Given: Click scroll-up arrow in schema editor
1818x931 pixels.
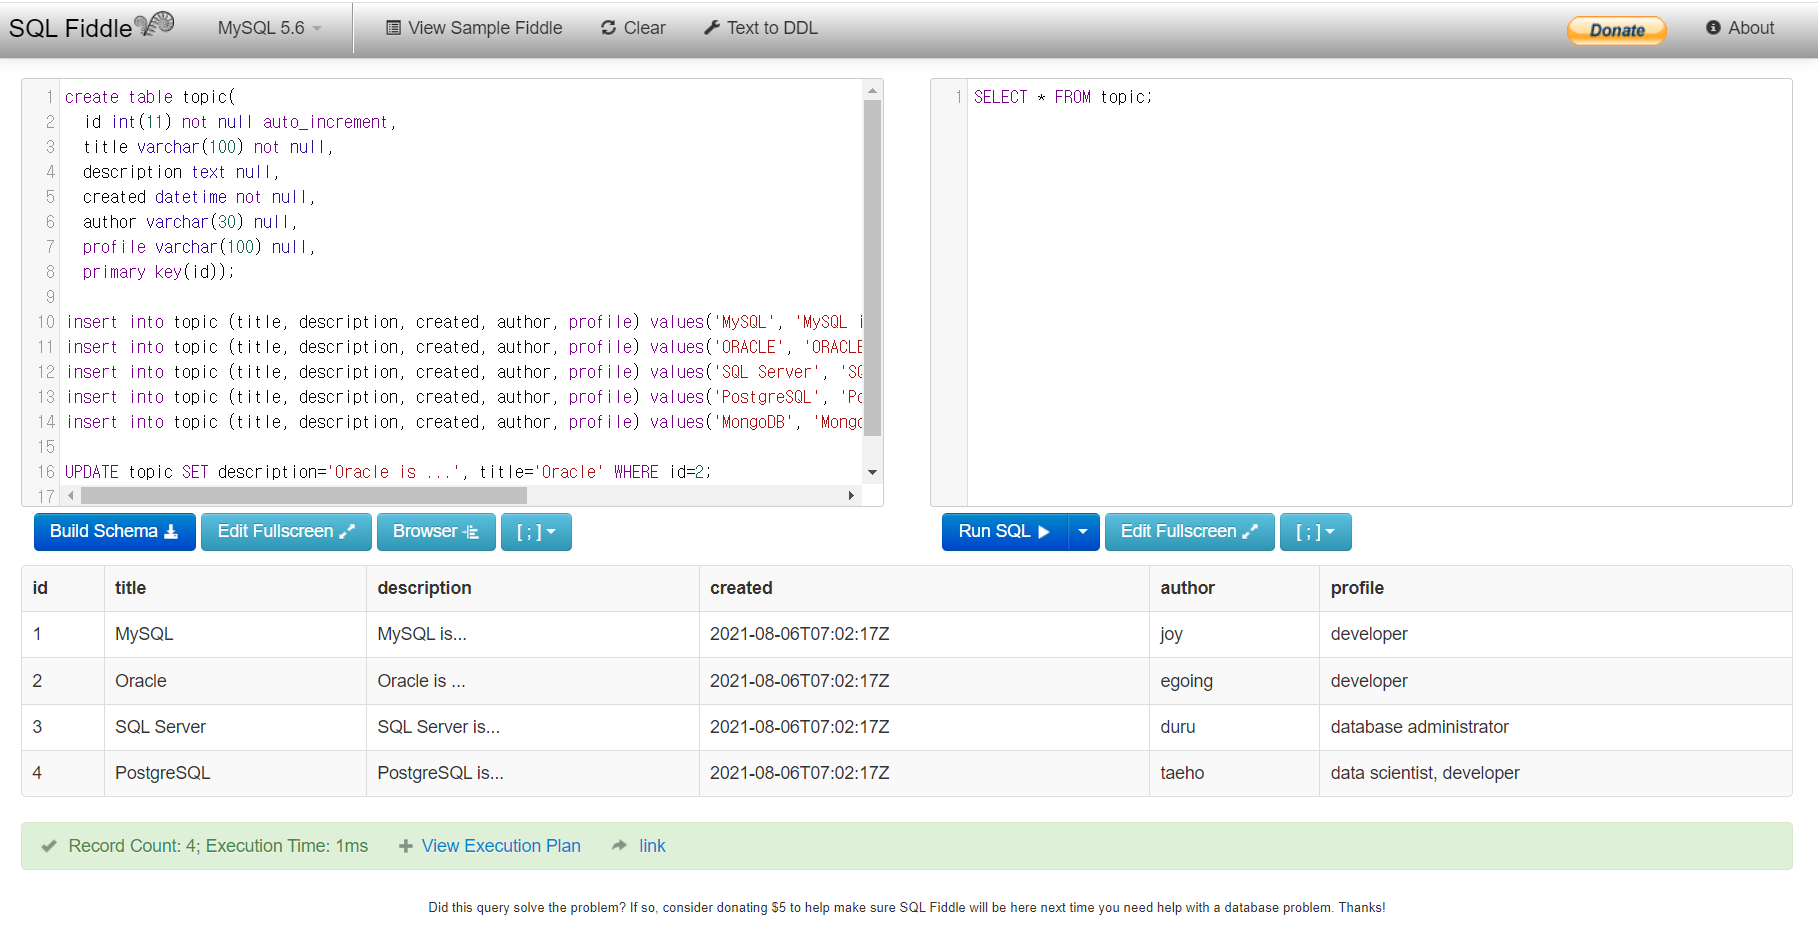Looking at the screenshot, I should (872, 90).
